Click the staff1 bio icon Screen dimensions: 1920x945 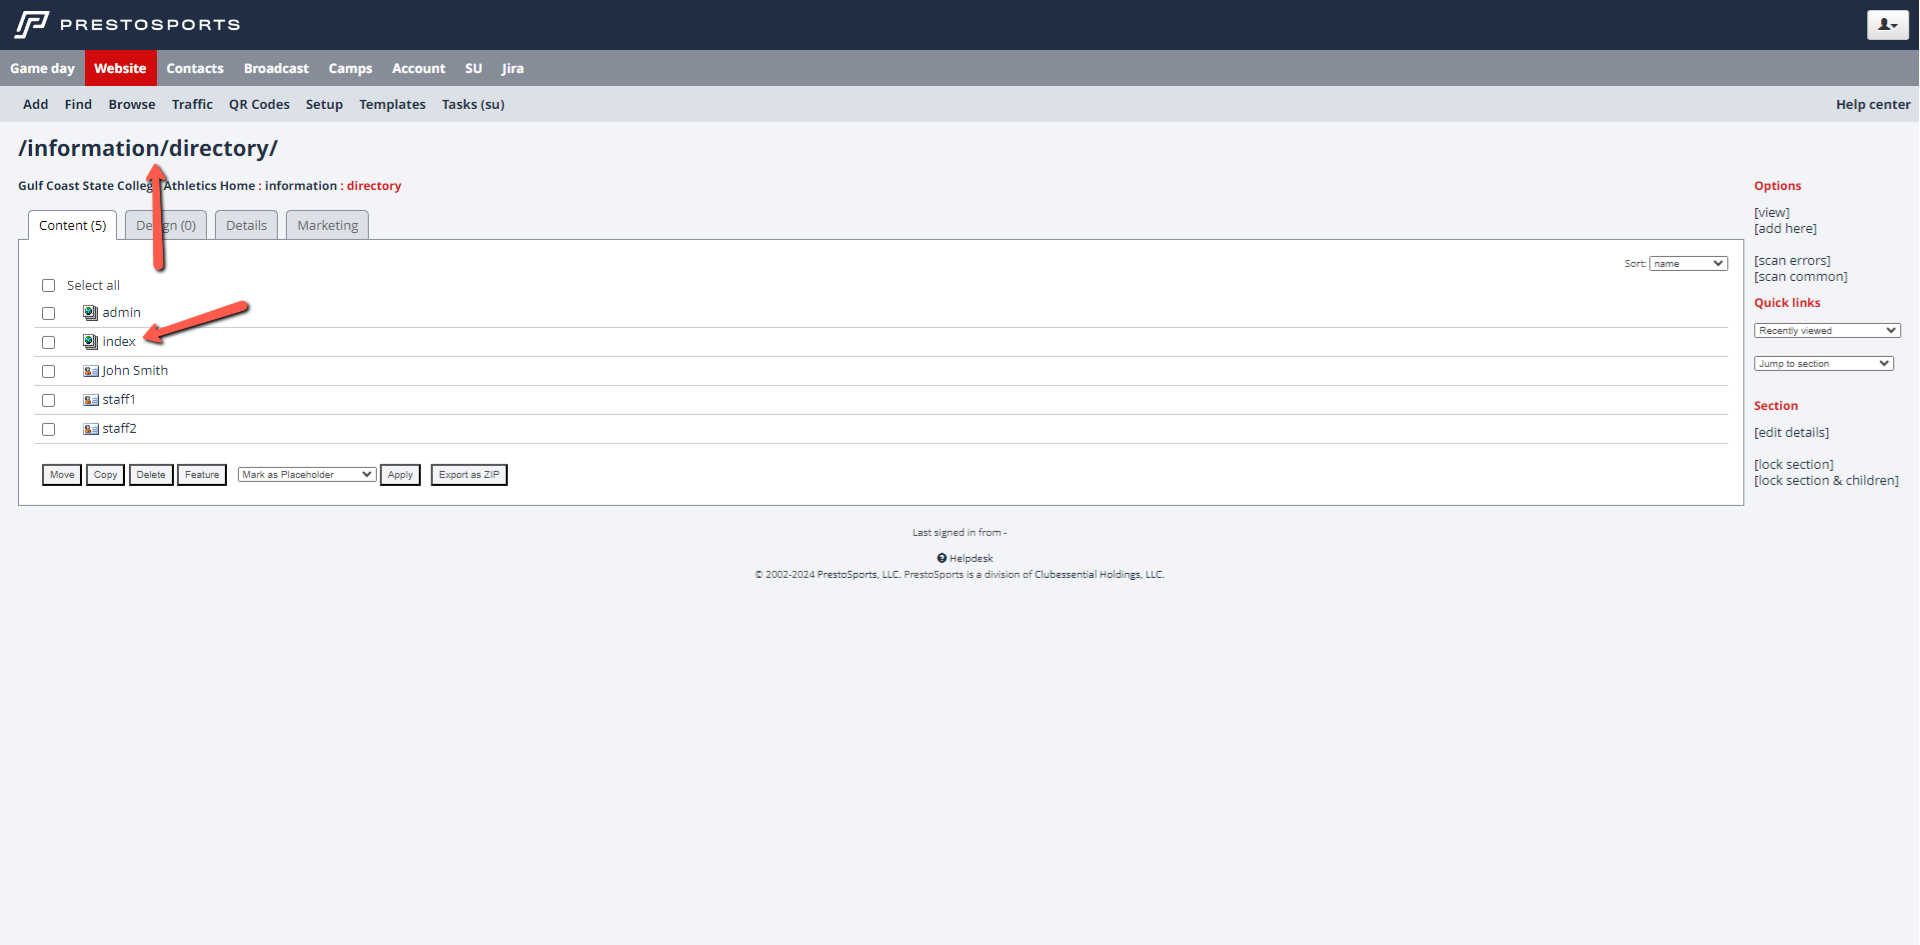(x=90, y=400)
